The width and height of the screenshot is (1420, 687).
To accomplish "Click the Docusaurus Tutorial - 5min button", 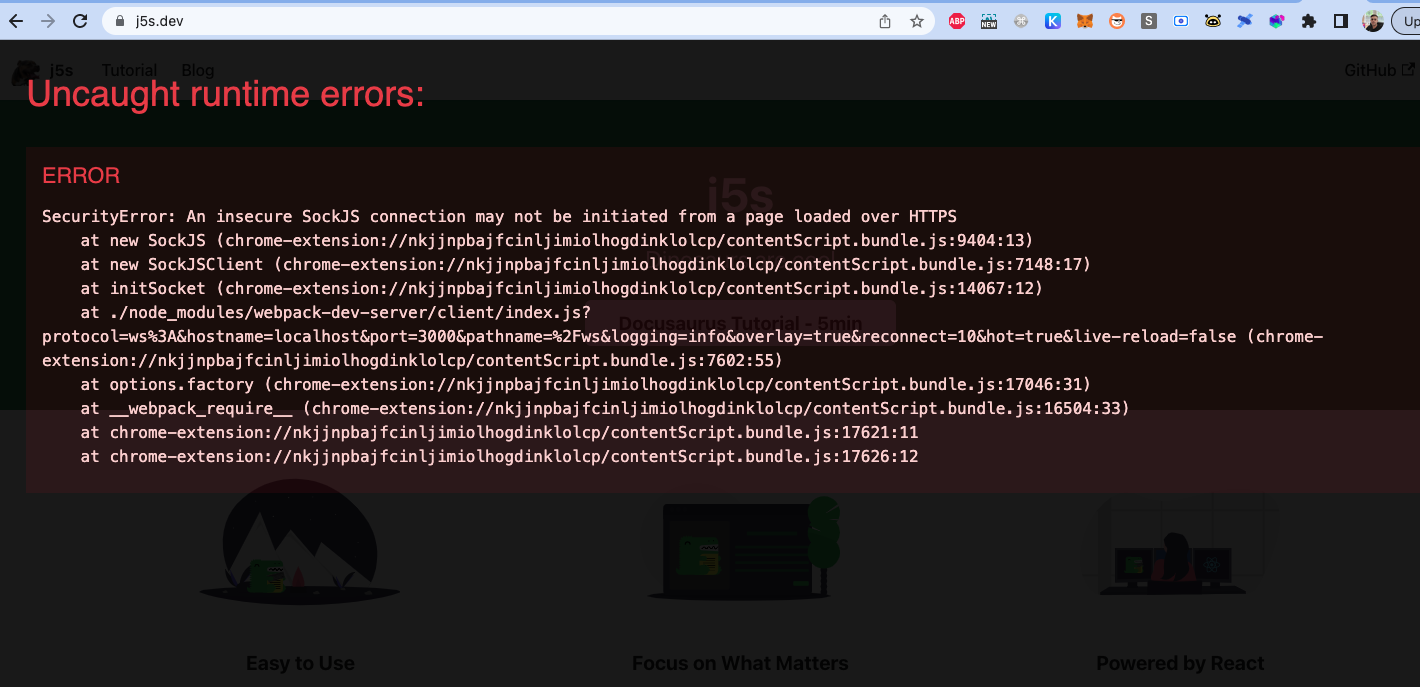I will [x=740, y=323].
